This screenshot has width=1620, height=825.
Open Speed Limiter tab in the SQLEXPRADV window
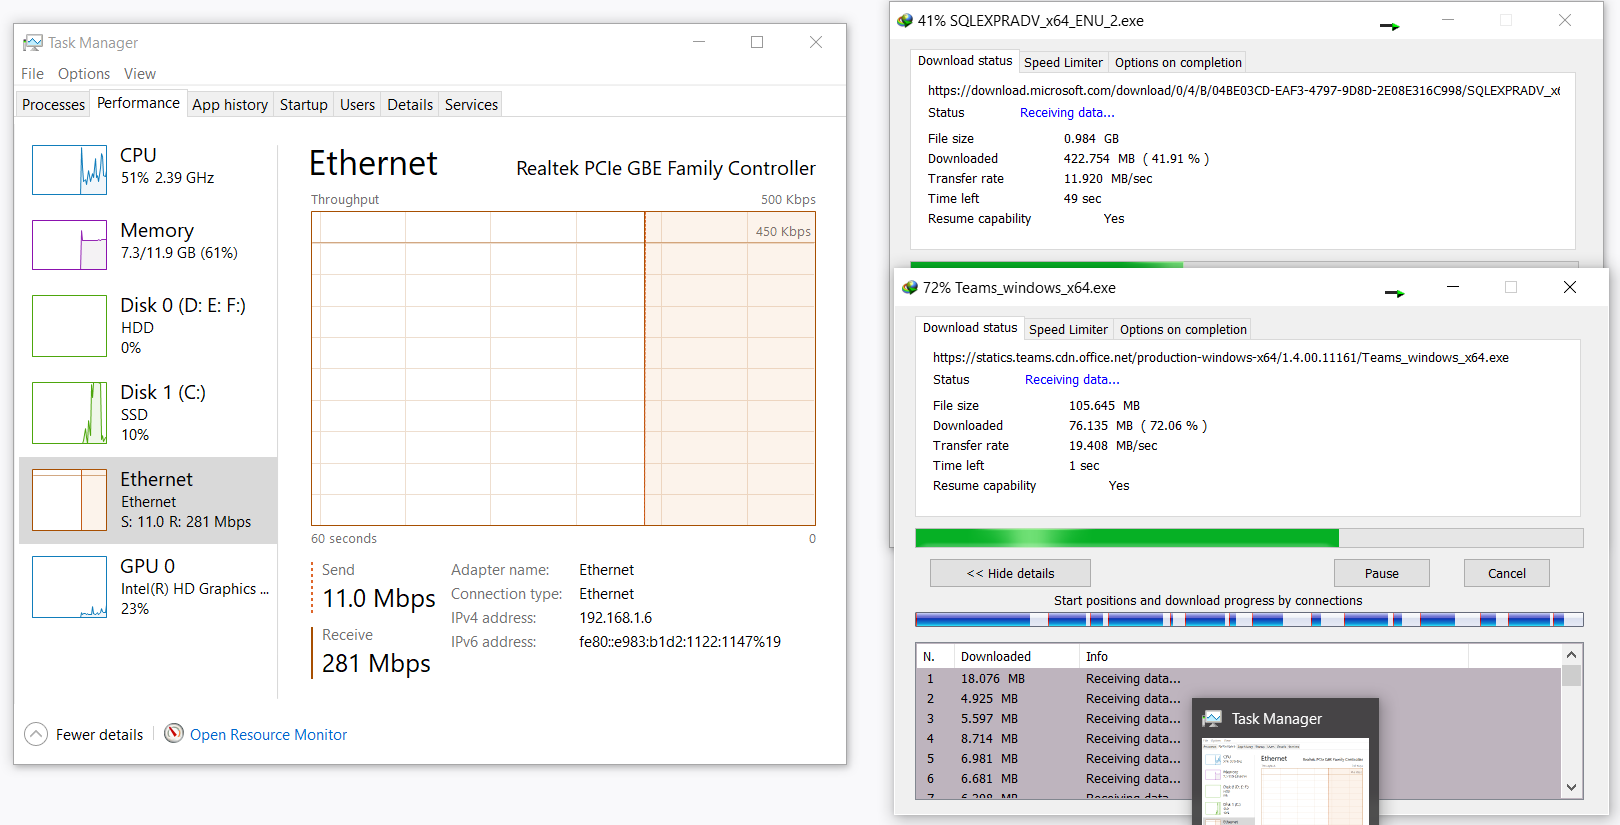coord(1063,62)
